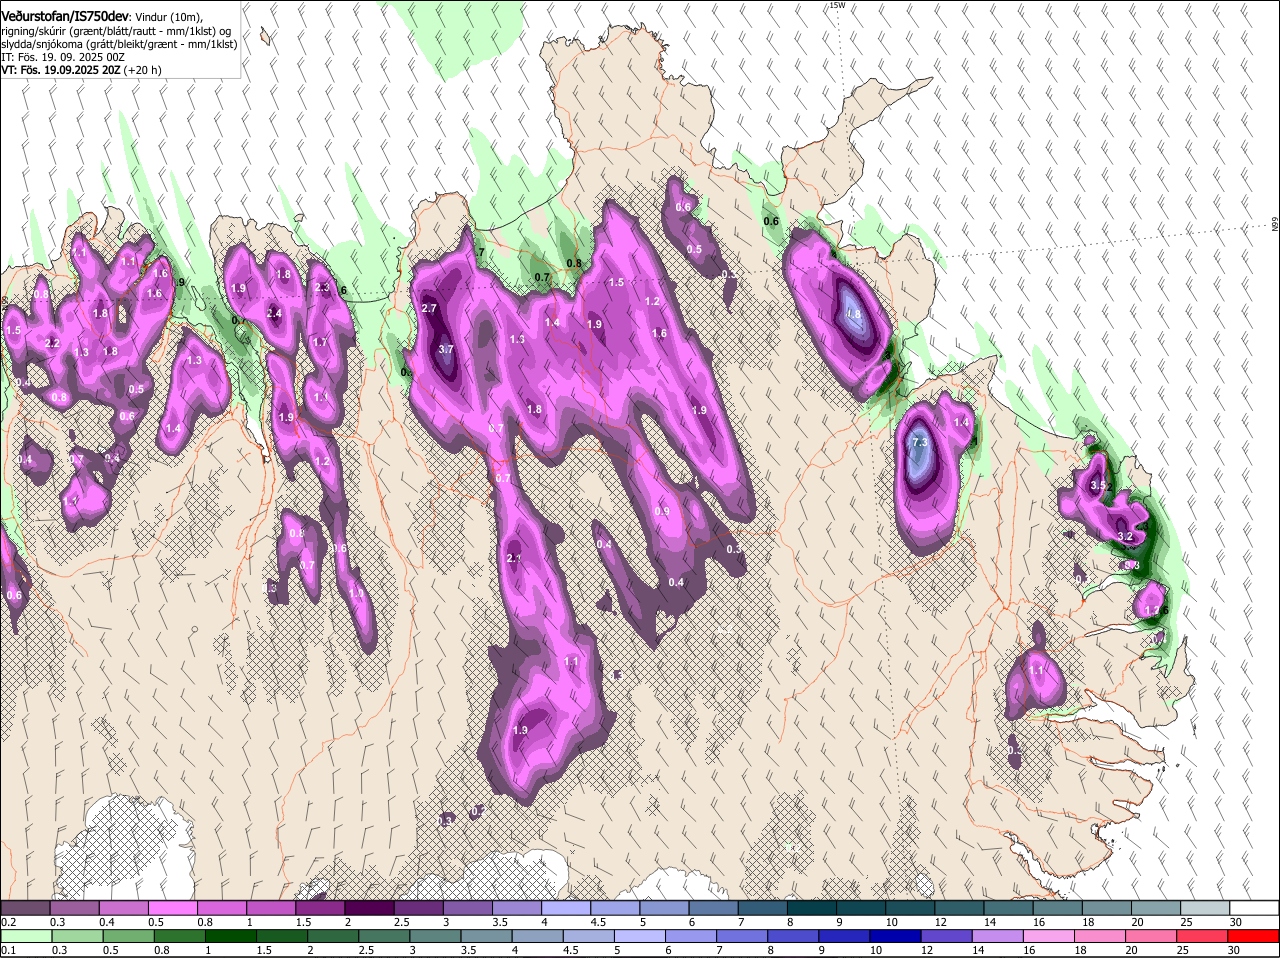Click the Veðurstofan/IS750dev map title
The width and height of the screenshot is (1280, 958).
point(65,16)
